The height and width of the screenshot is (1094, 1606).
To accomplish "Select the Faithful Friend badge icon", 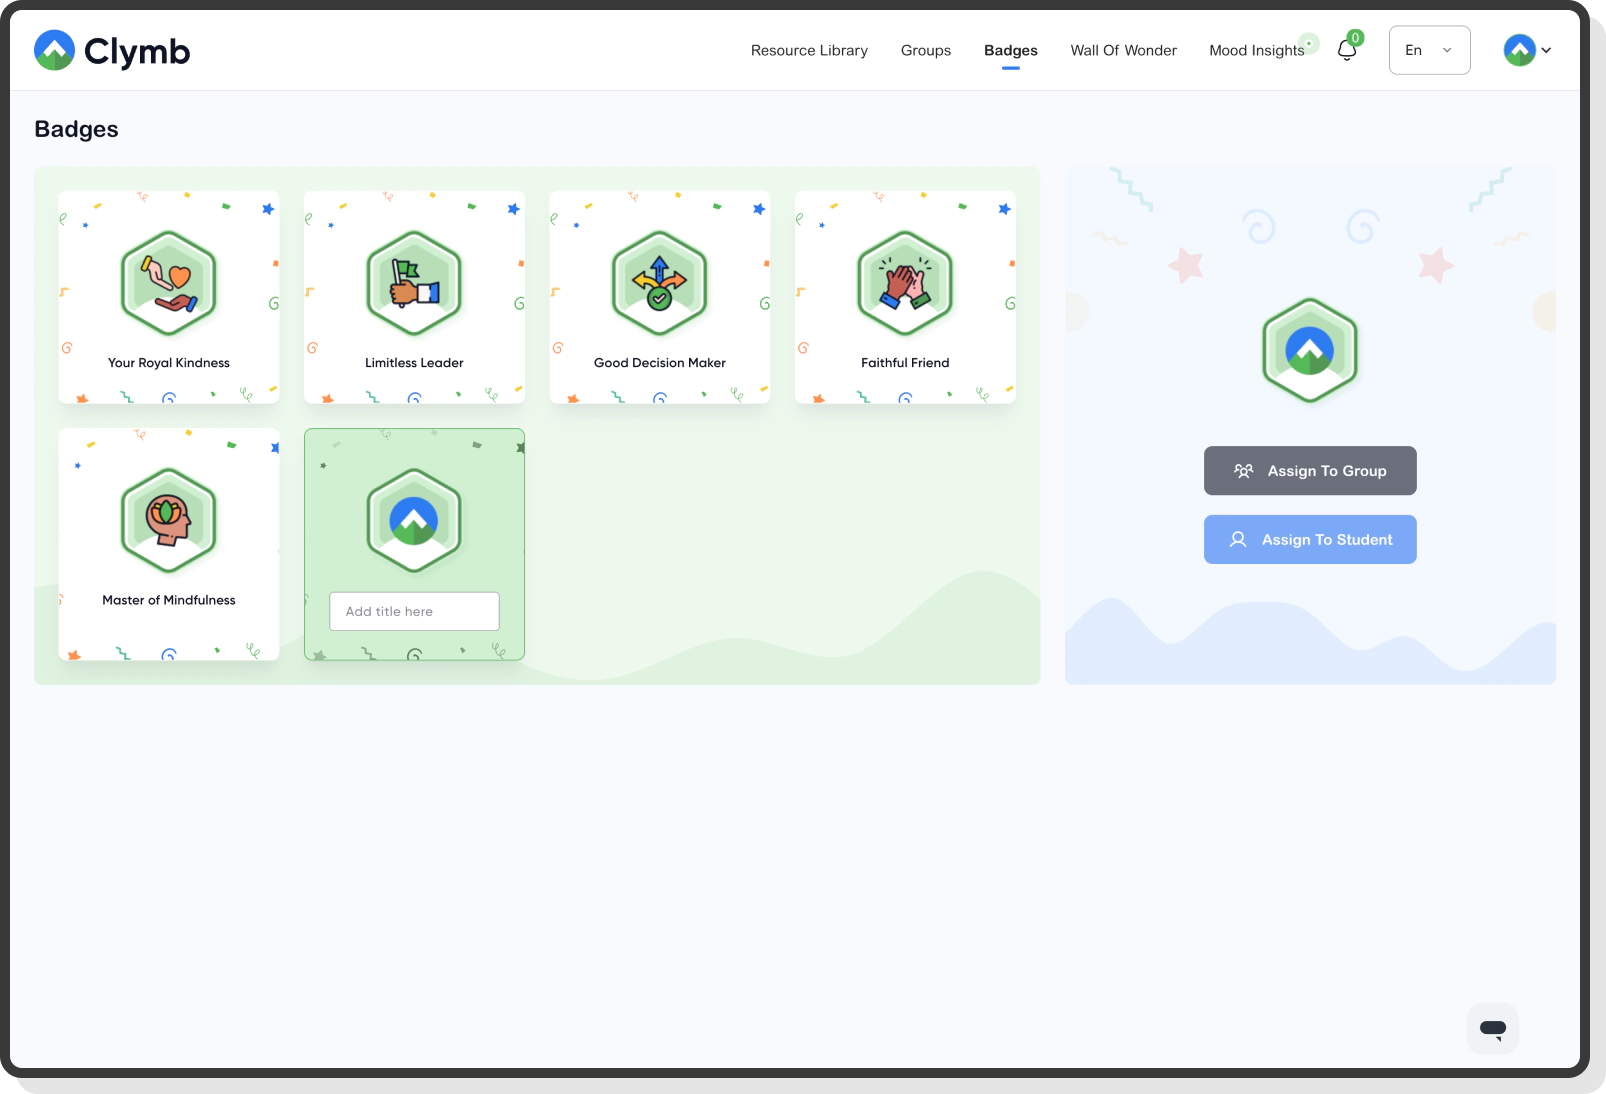I will [904, 283].
